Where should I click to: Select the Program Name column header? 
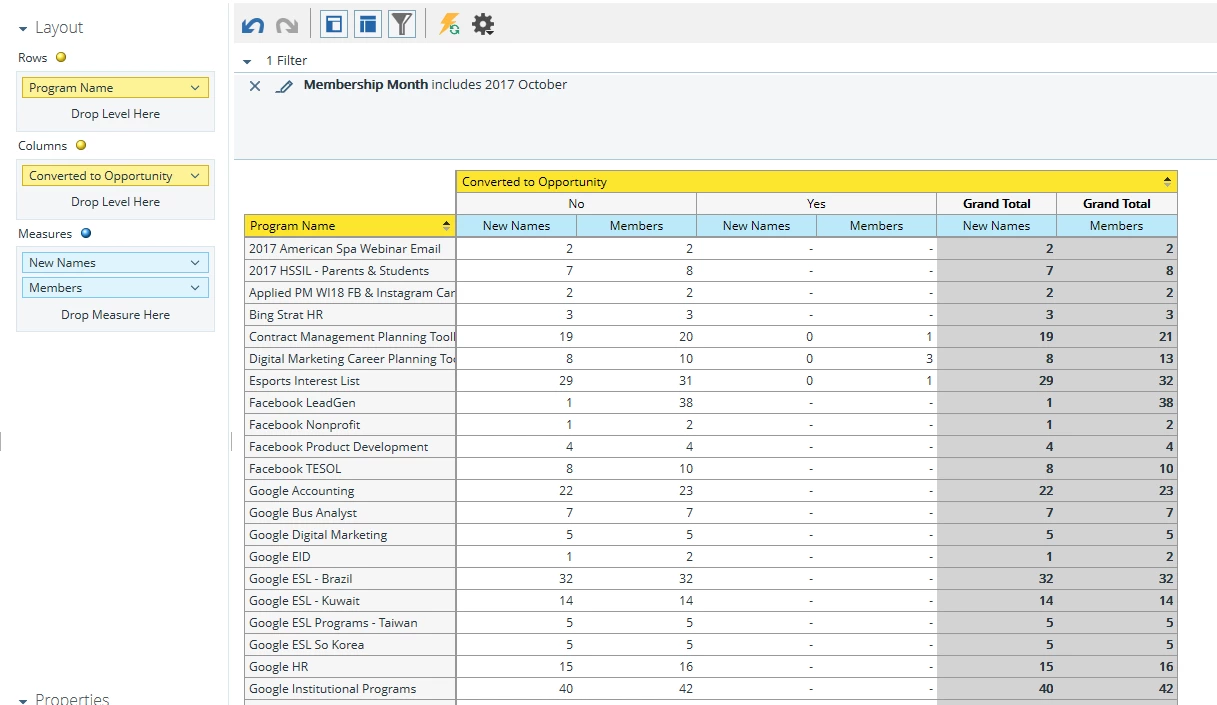(350, 226)
